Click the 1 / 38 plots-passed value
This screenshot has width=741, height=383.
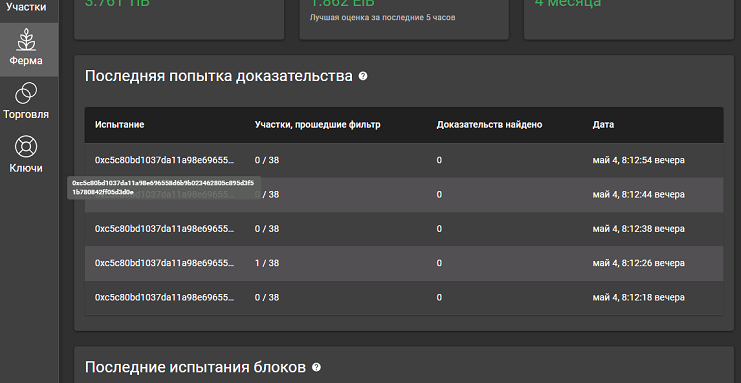[x=267, y=263]
